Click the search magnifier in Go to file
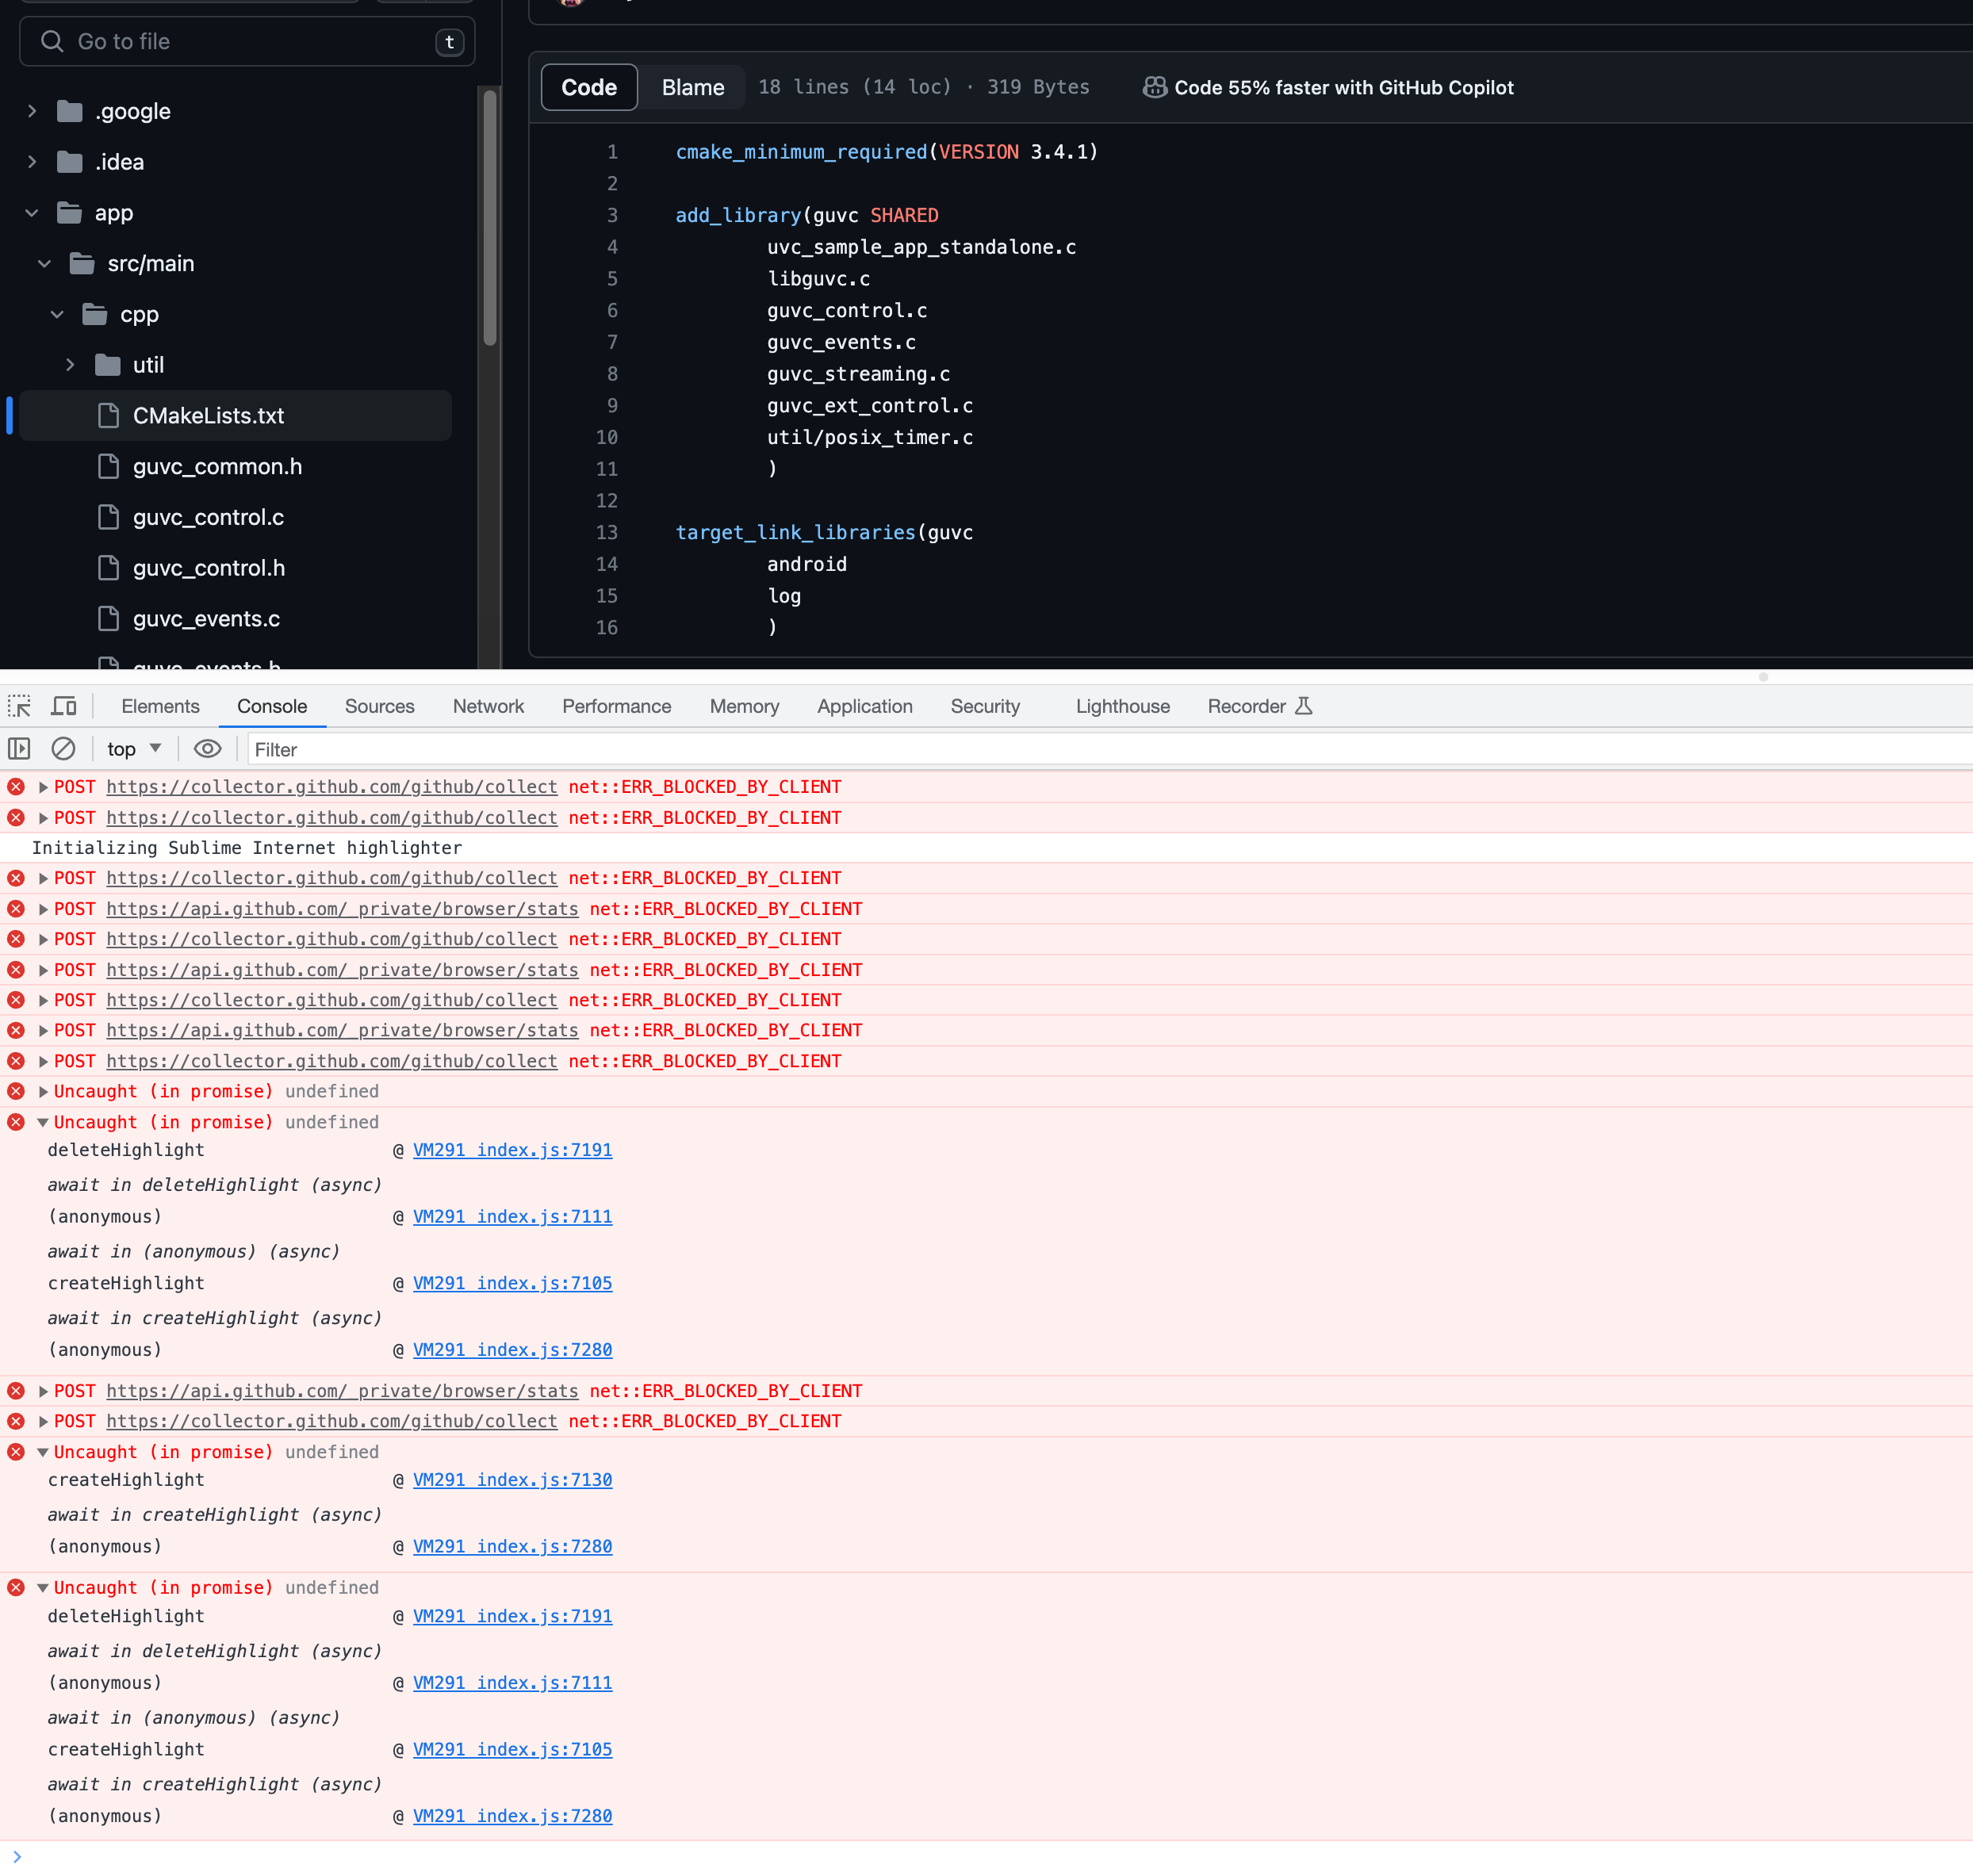 point(52,42)
